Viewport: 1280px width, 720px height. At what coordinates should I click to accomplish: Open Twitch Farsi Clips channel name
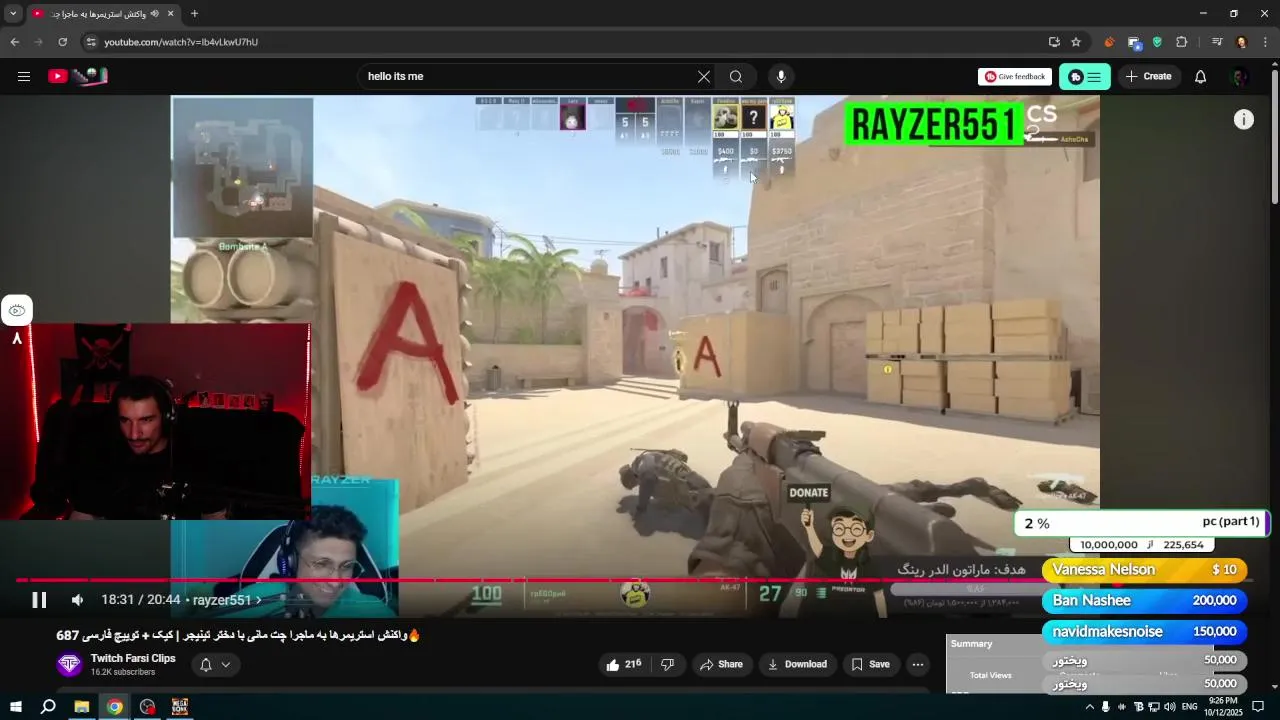tap(133, 658)
